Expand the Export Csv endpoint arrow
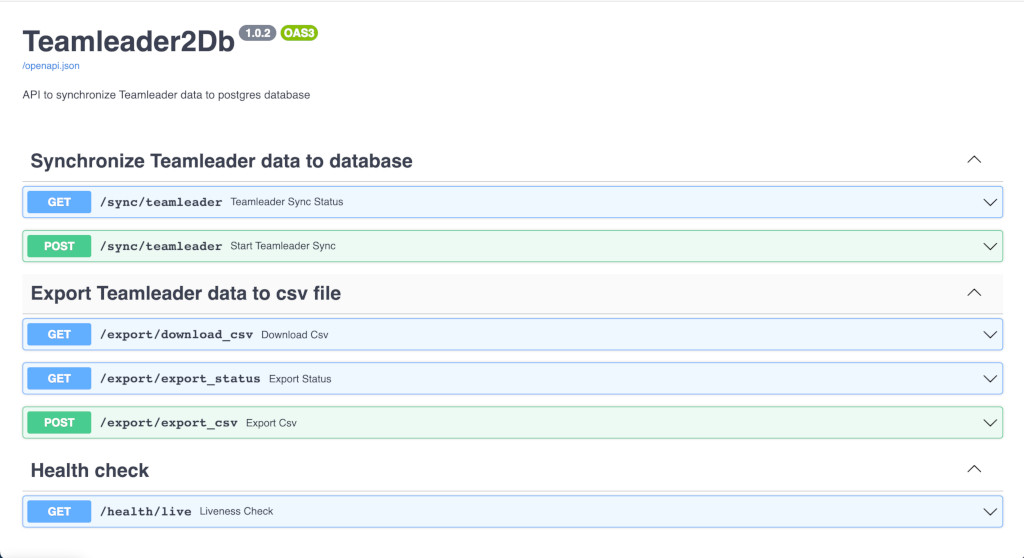The height and width of the screenshot is (558, 1024). 990,423
